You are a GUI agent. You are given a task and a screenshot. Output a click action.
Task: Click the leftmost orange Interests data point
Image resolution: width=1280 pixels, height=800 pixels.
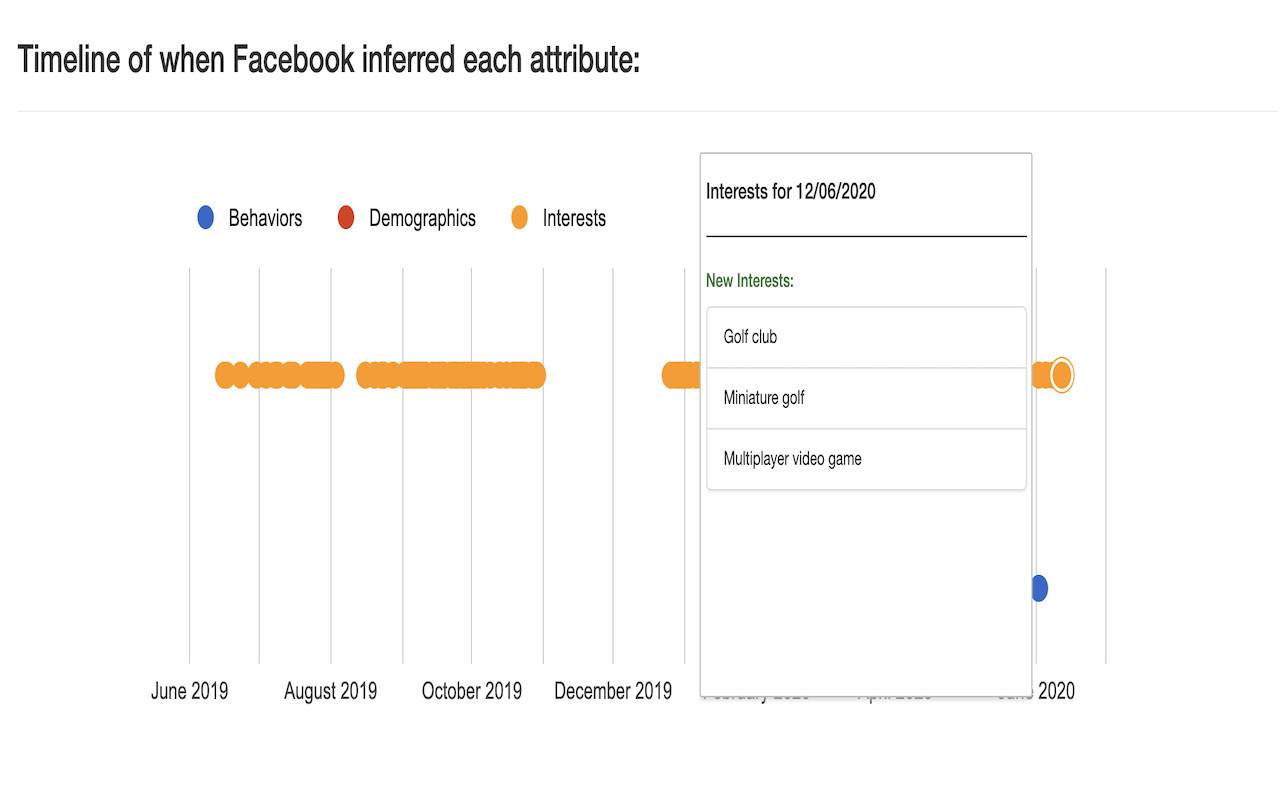pyautogui.click(x=225, y=375)
